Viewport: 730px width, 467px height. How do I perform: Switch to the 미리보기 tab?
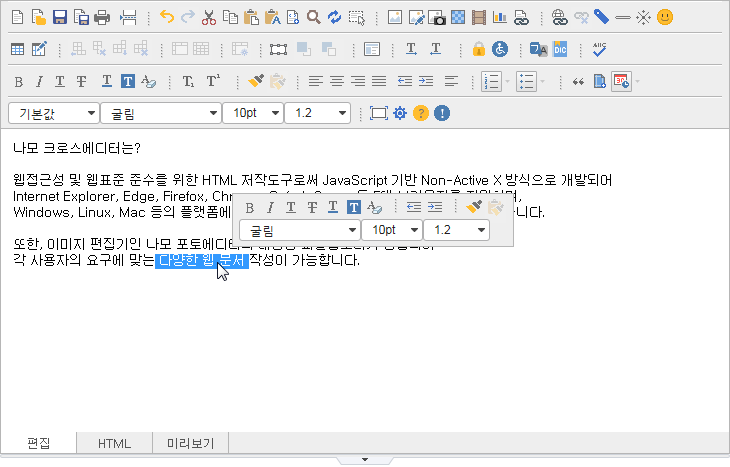point(190,443)
